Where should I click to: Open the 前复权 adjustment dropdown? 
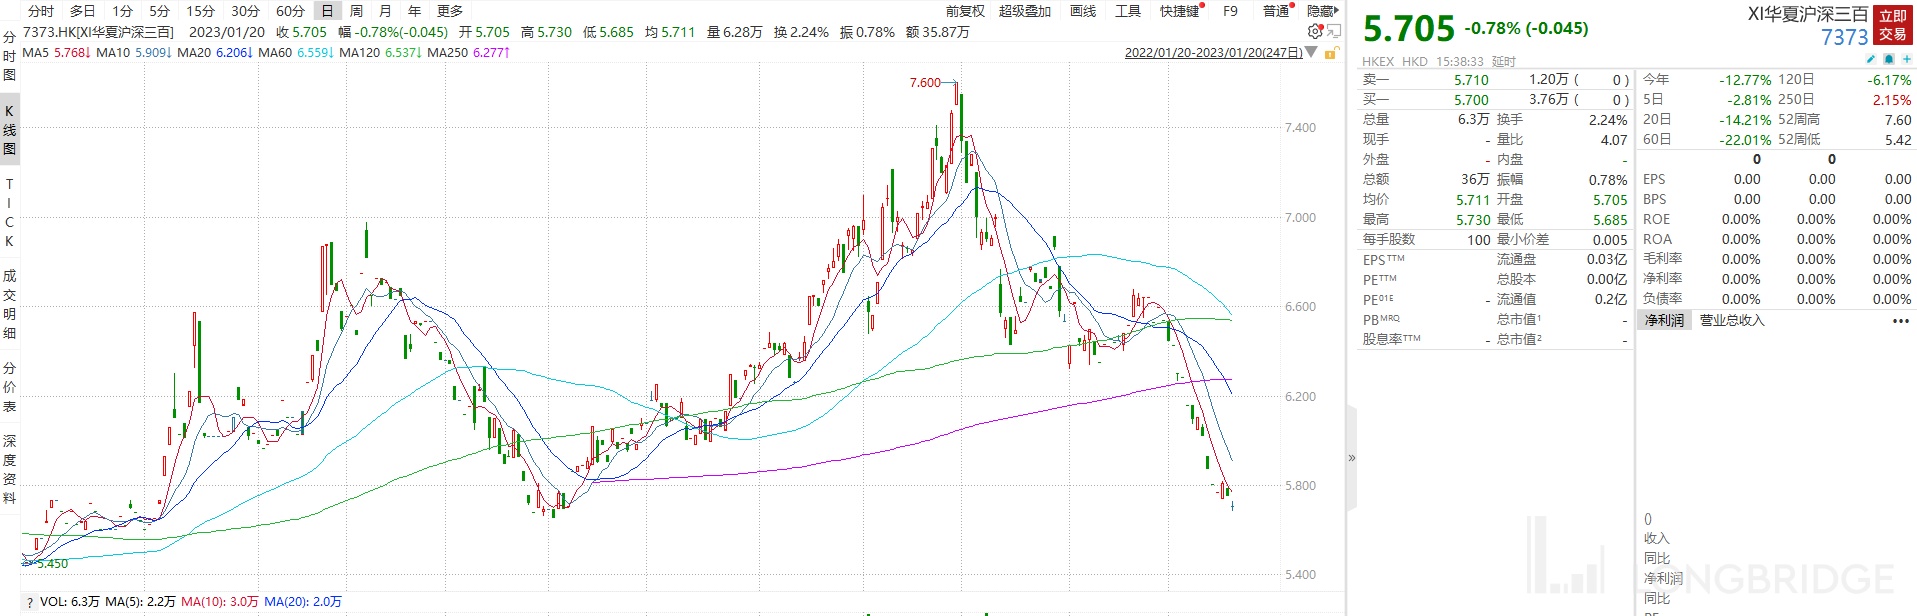[x=965, y=11]
